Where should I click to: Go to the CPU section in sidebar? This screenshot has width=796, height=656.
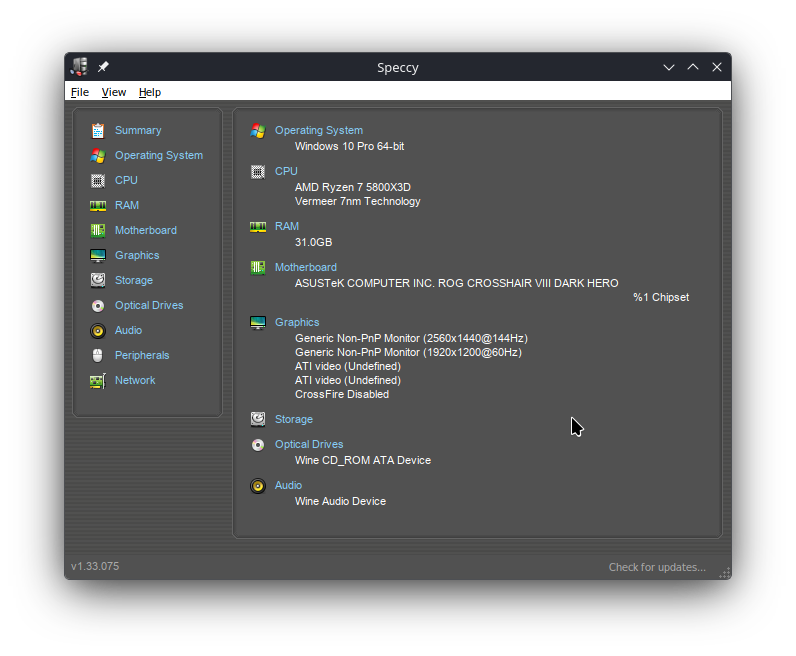126,180
